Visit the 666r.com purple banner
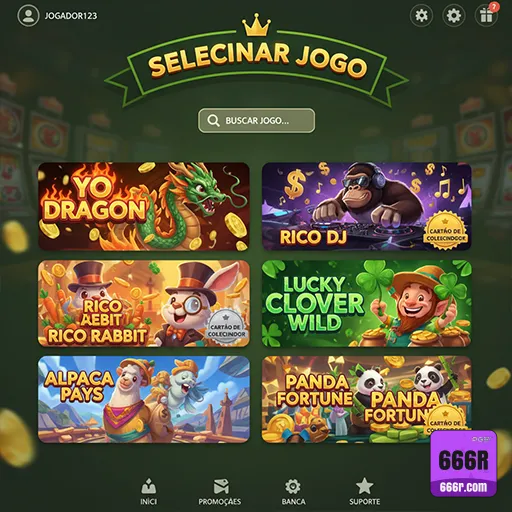Image resolution: width=512 pixels, height=512 pixels. point(463,464)
